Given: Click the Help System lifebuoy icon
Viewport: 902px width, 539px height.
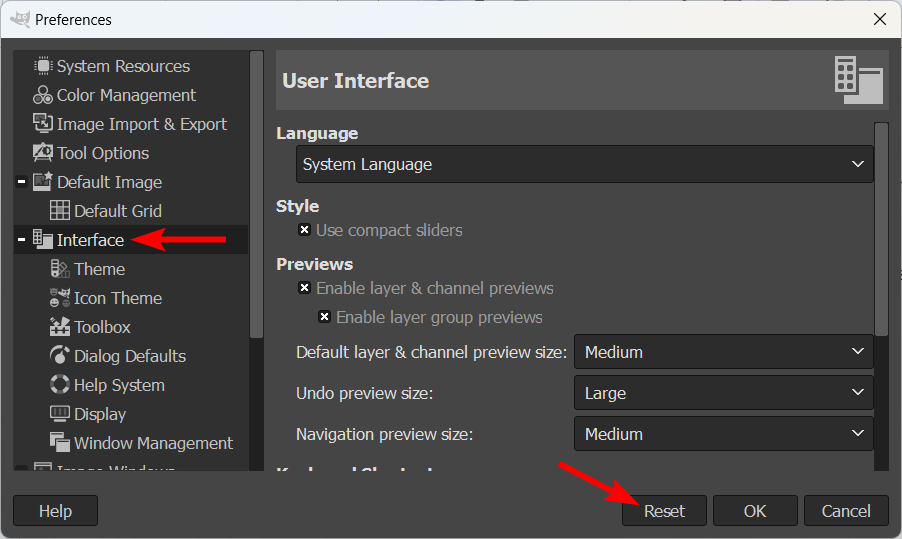Looking at the screenshot, I should [59, 385].
